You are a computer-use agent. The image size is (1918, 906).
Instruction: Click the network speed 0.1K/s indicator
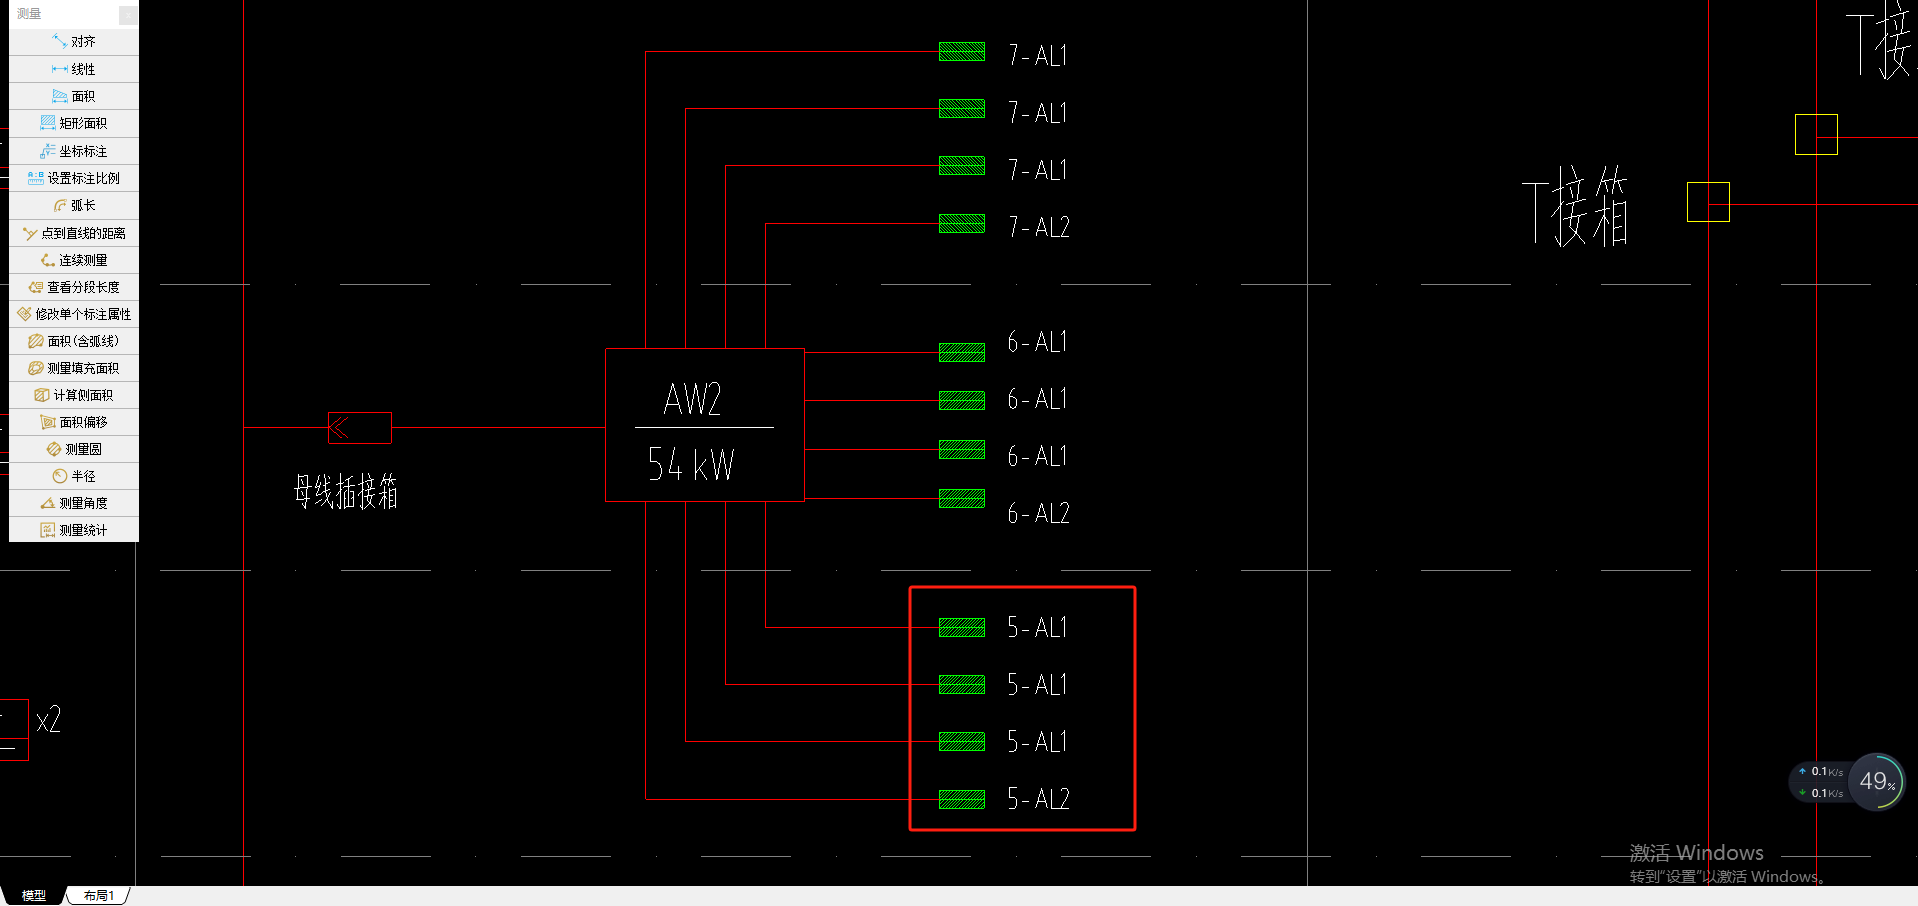[x=1822, y=782]
